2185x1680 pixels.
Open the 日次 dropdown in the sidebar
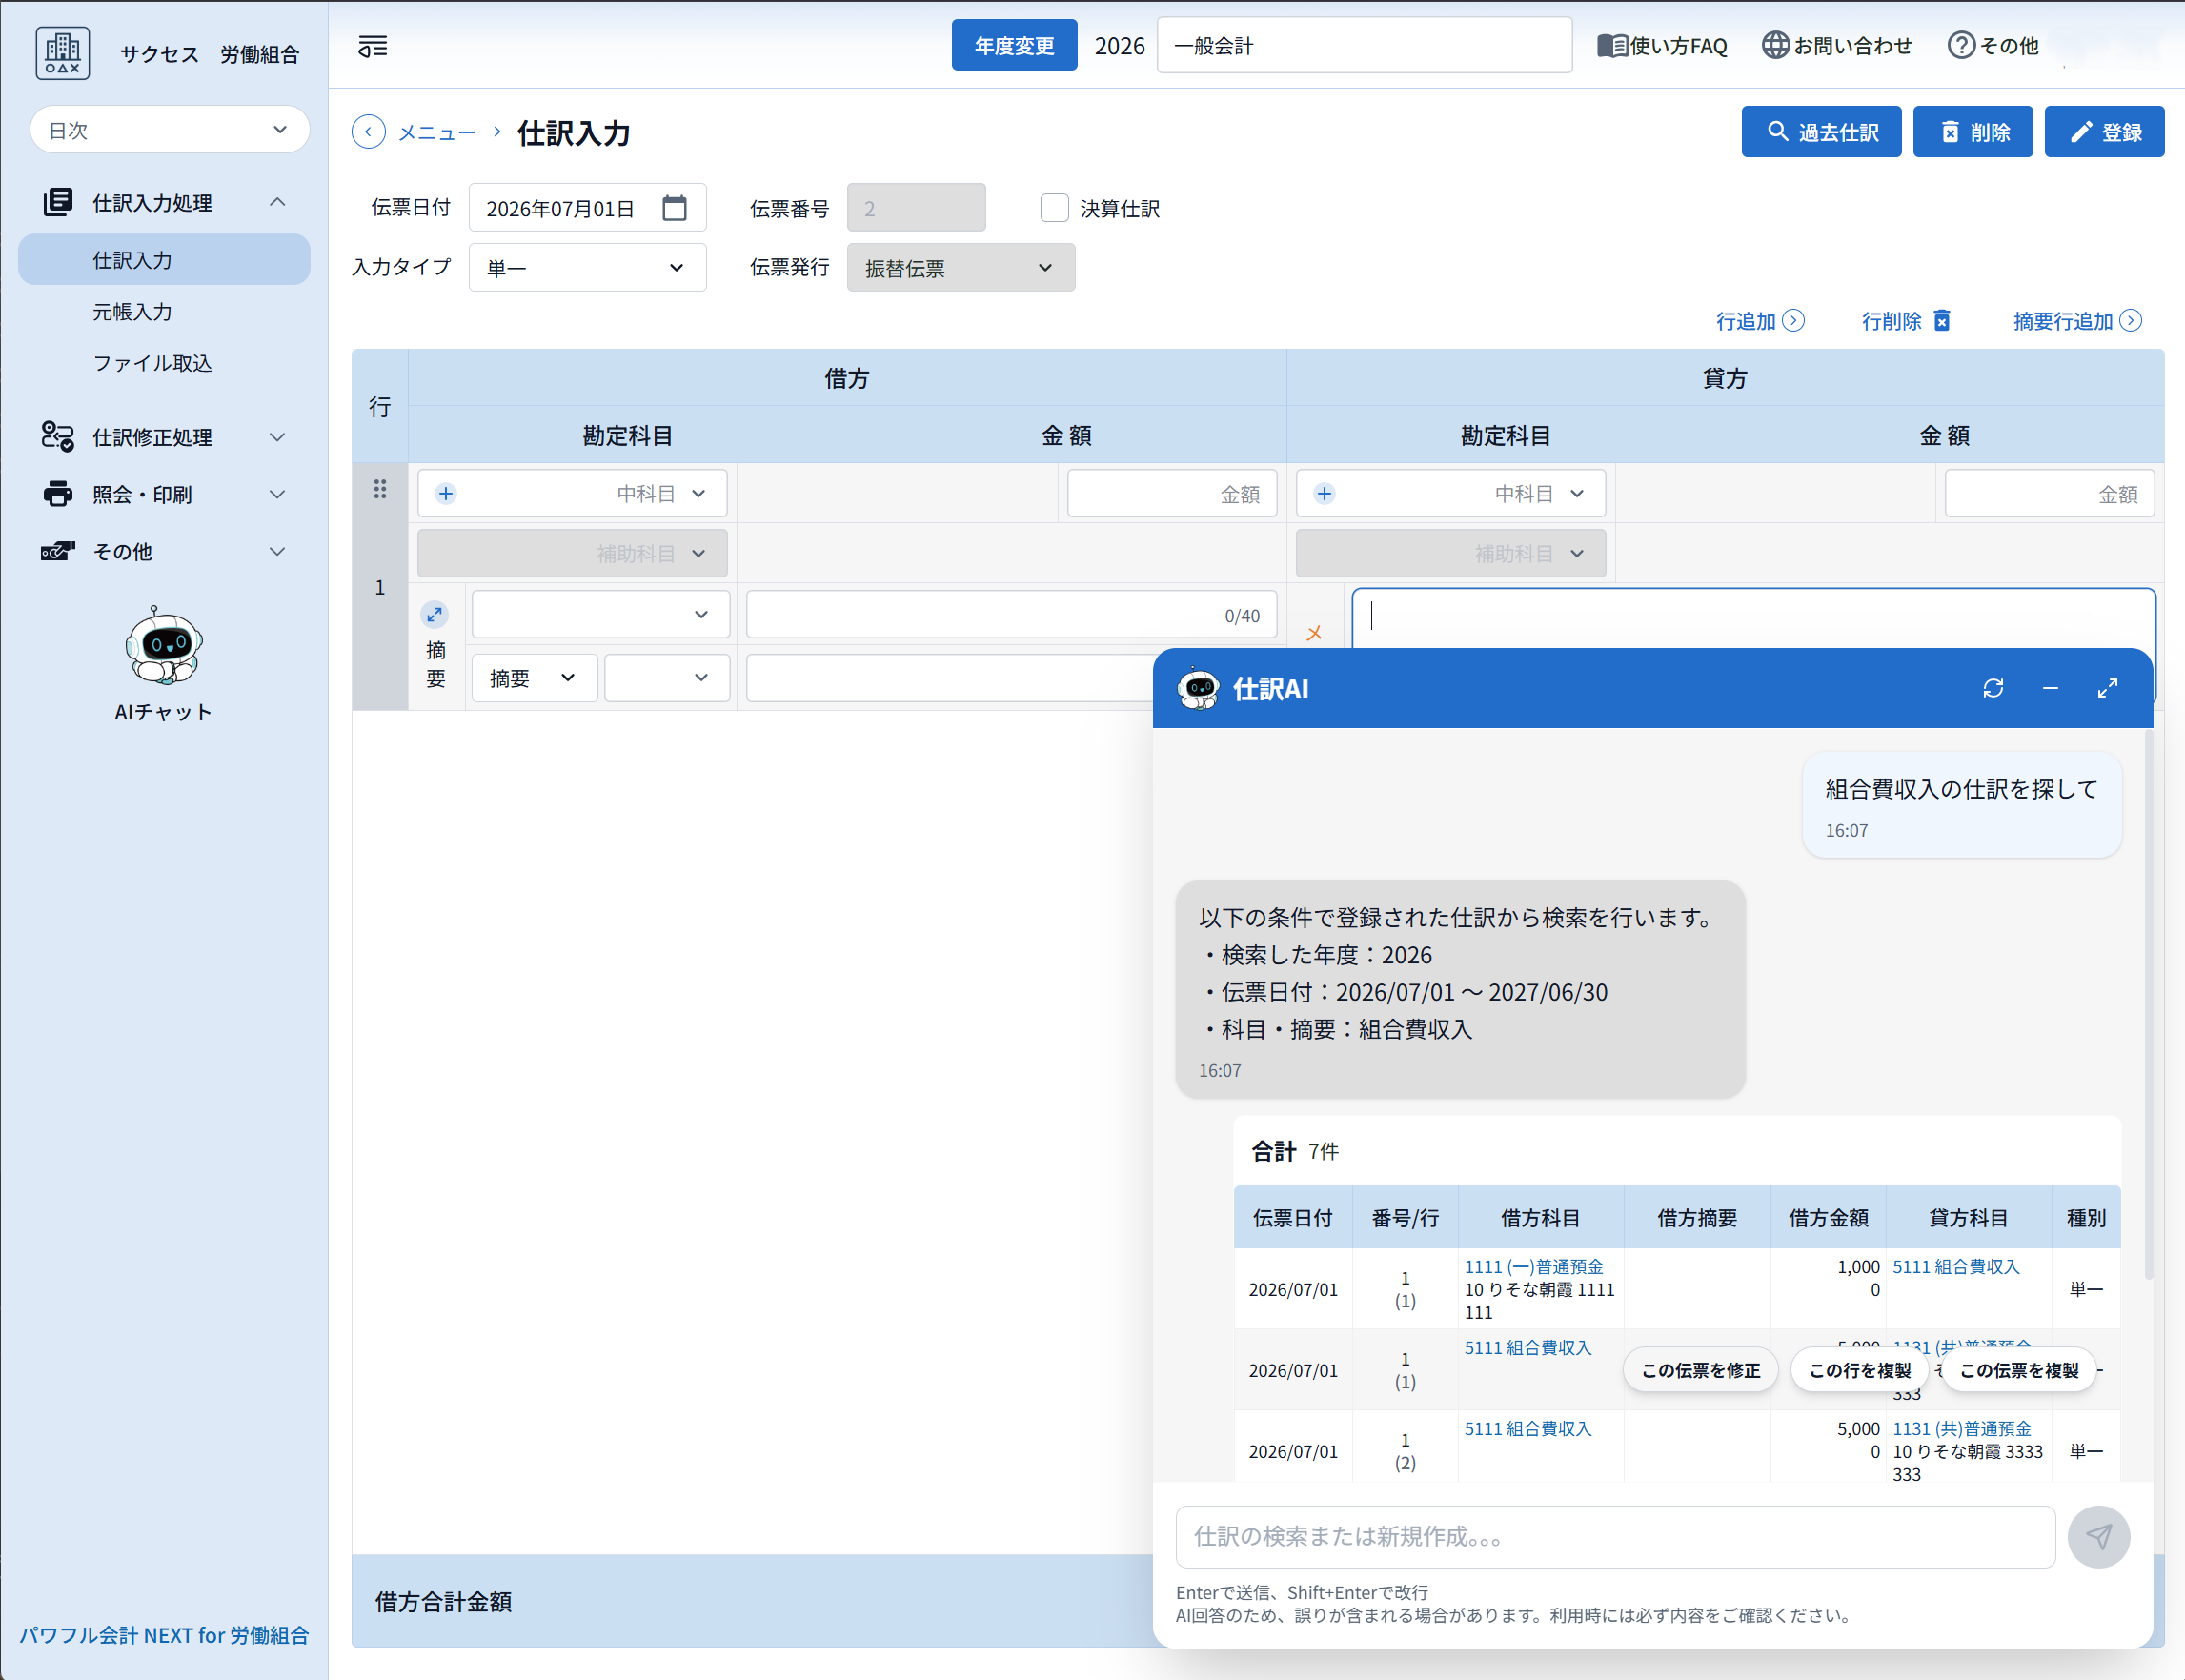(169, 129)
